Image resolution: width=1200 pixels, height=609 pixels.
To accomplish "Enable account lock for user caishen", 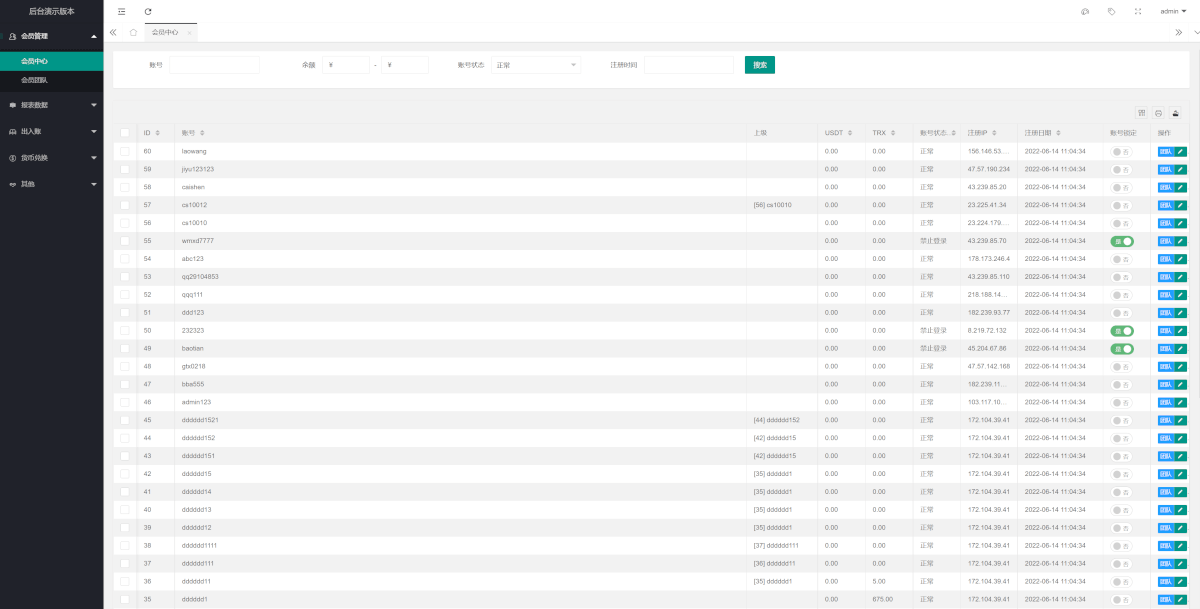I will (1121, 187).
